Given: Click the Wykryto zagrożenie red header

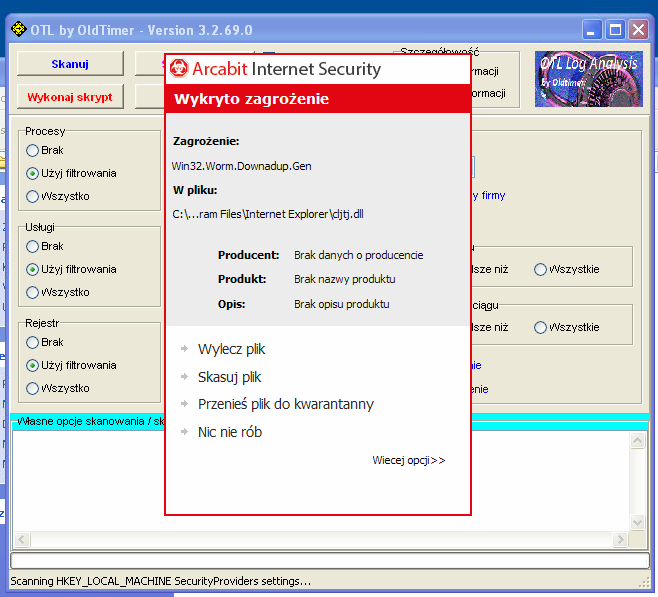Looking at the screenshot, I should [x=318, y=99].
